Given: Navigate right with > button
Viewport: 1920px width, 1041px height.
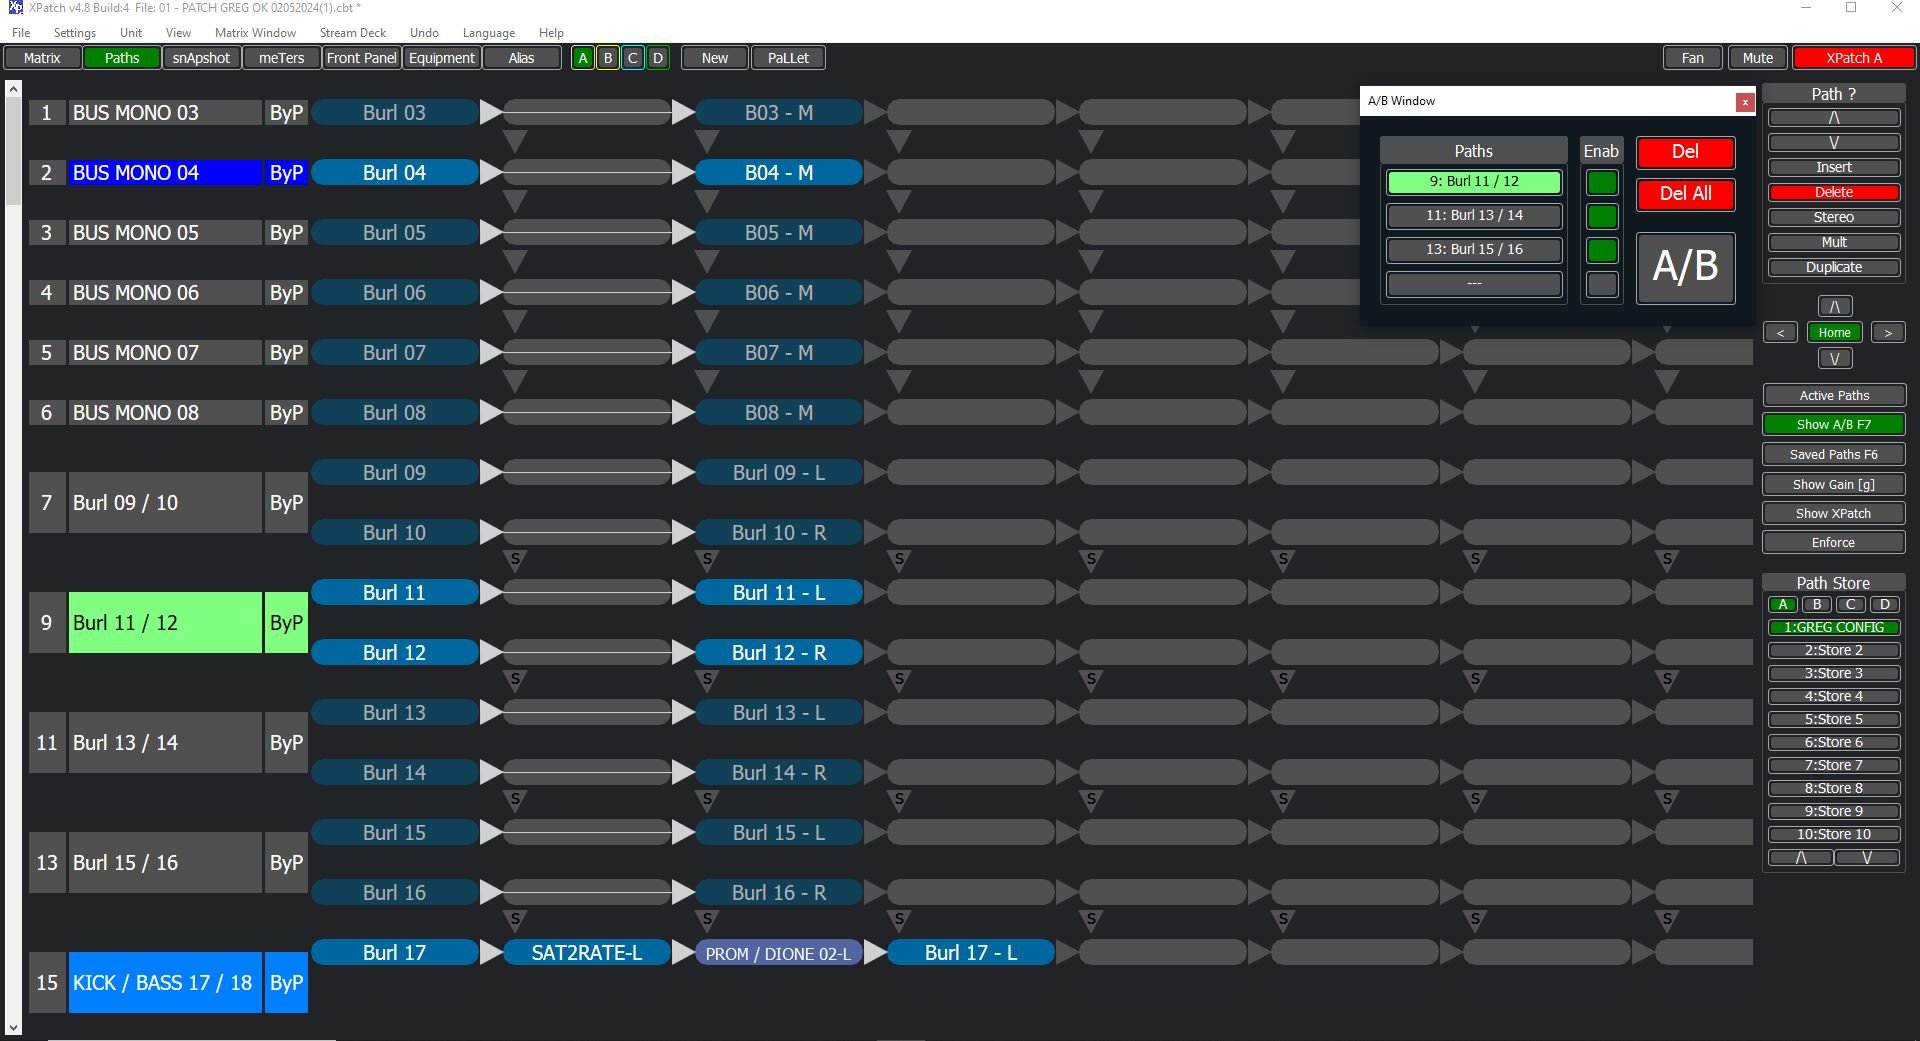Looking at the screenshot, I should (1888, 333).
